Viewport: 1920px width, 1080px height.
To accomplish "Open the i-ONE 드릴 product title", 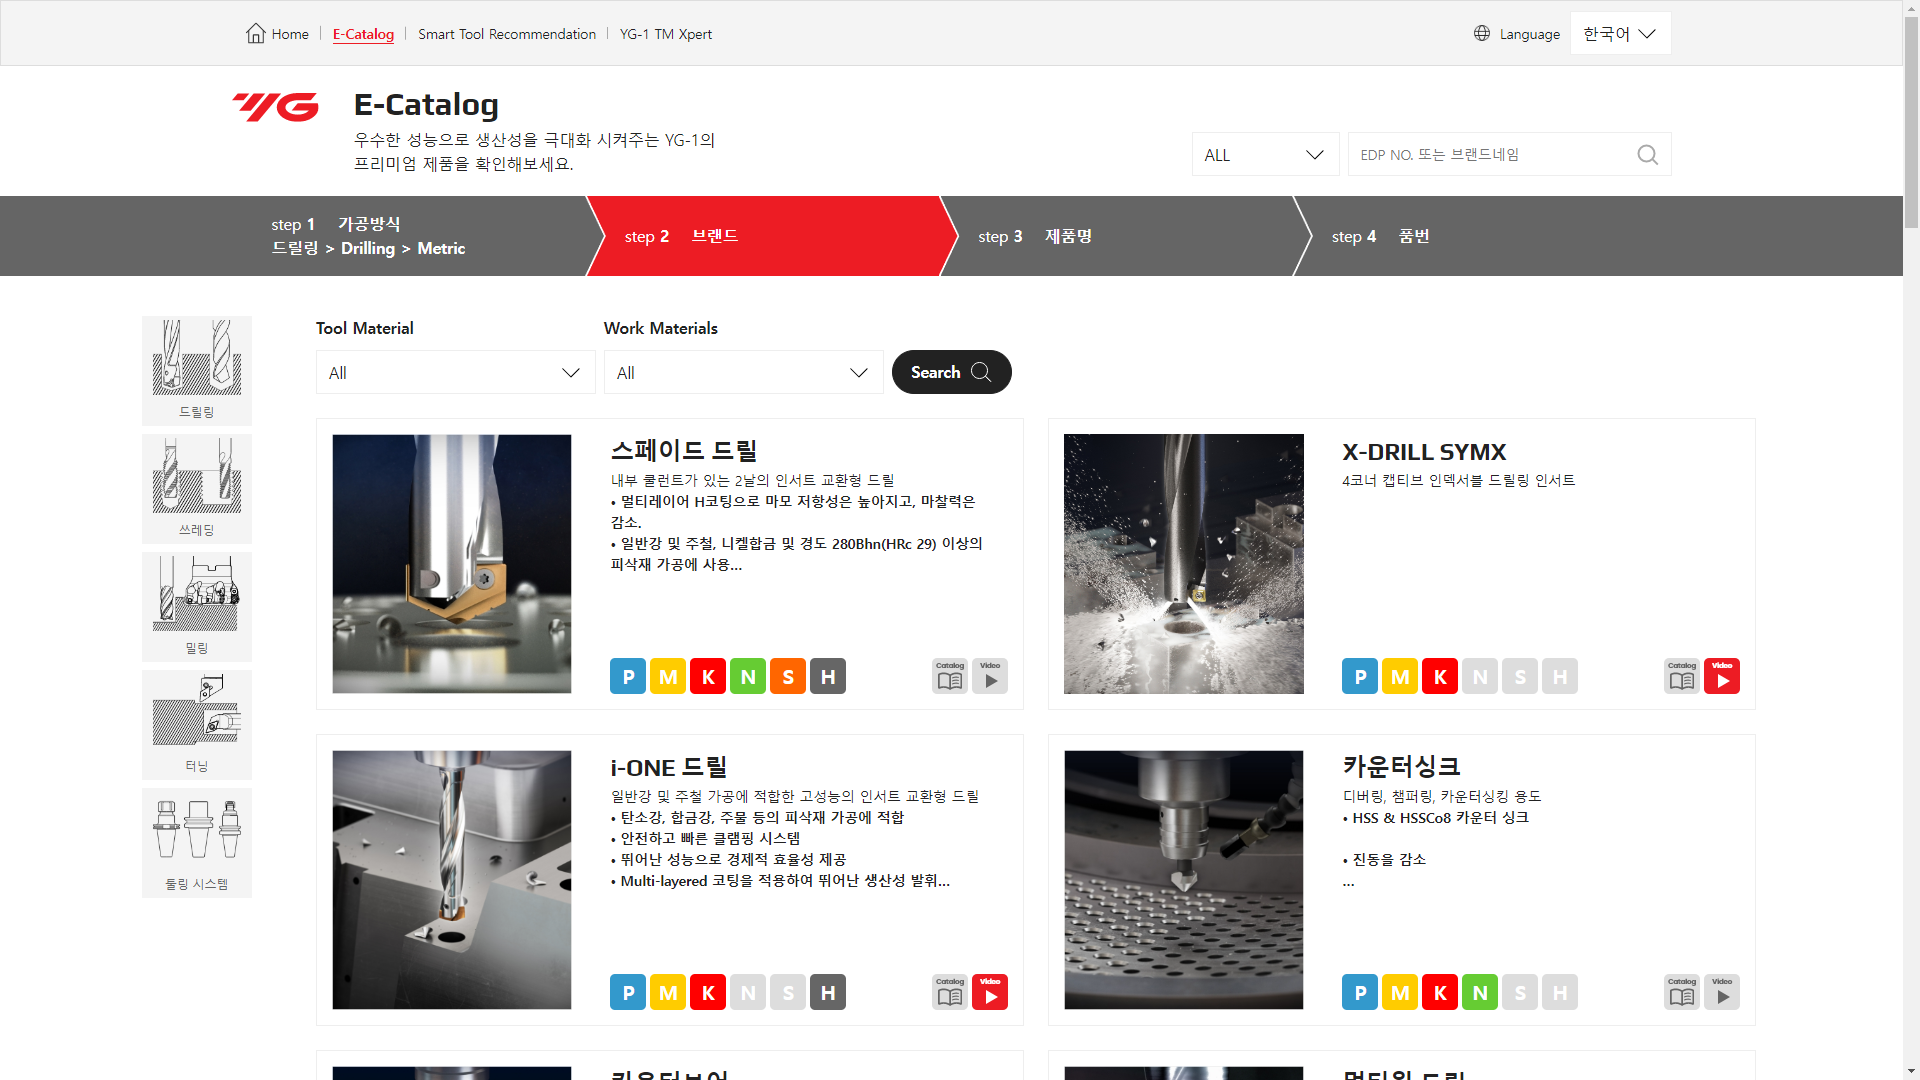I will (x=669, y=768).
